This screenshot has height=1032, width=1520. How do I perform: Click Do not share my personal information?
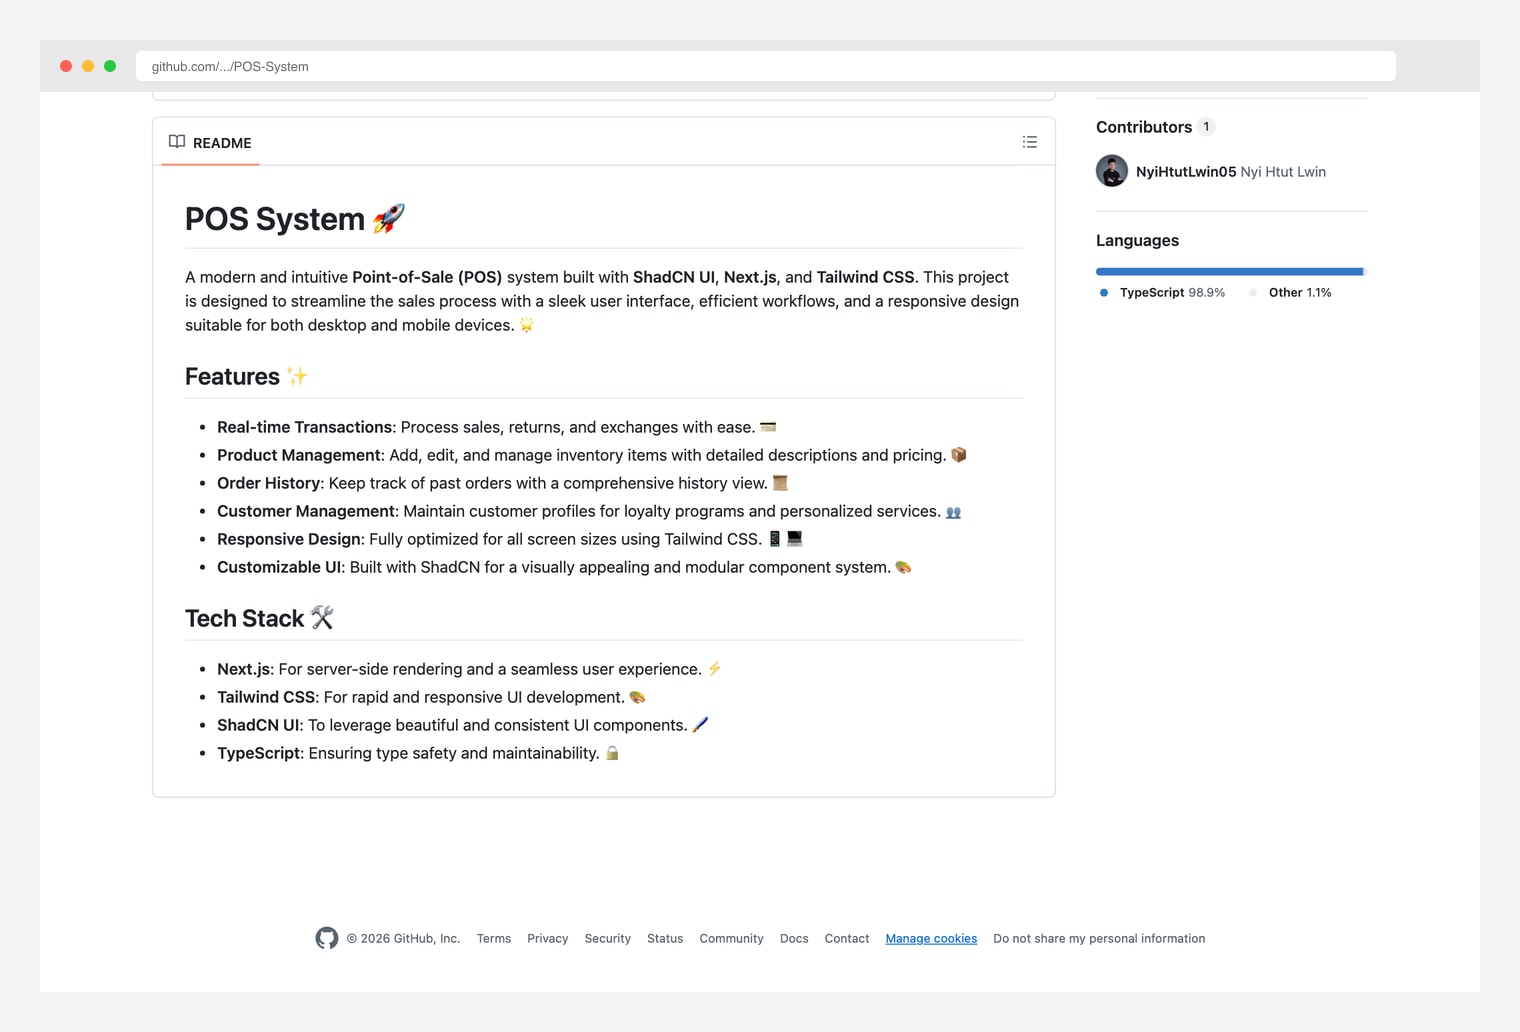tap(1099, 939)
